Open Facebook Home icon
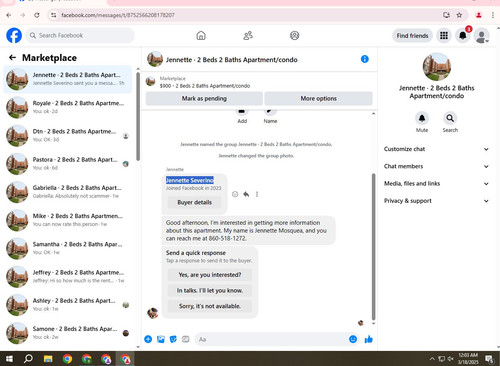500x366 pixels. pos(201,35)
